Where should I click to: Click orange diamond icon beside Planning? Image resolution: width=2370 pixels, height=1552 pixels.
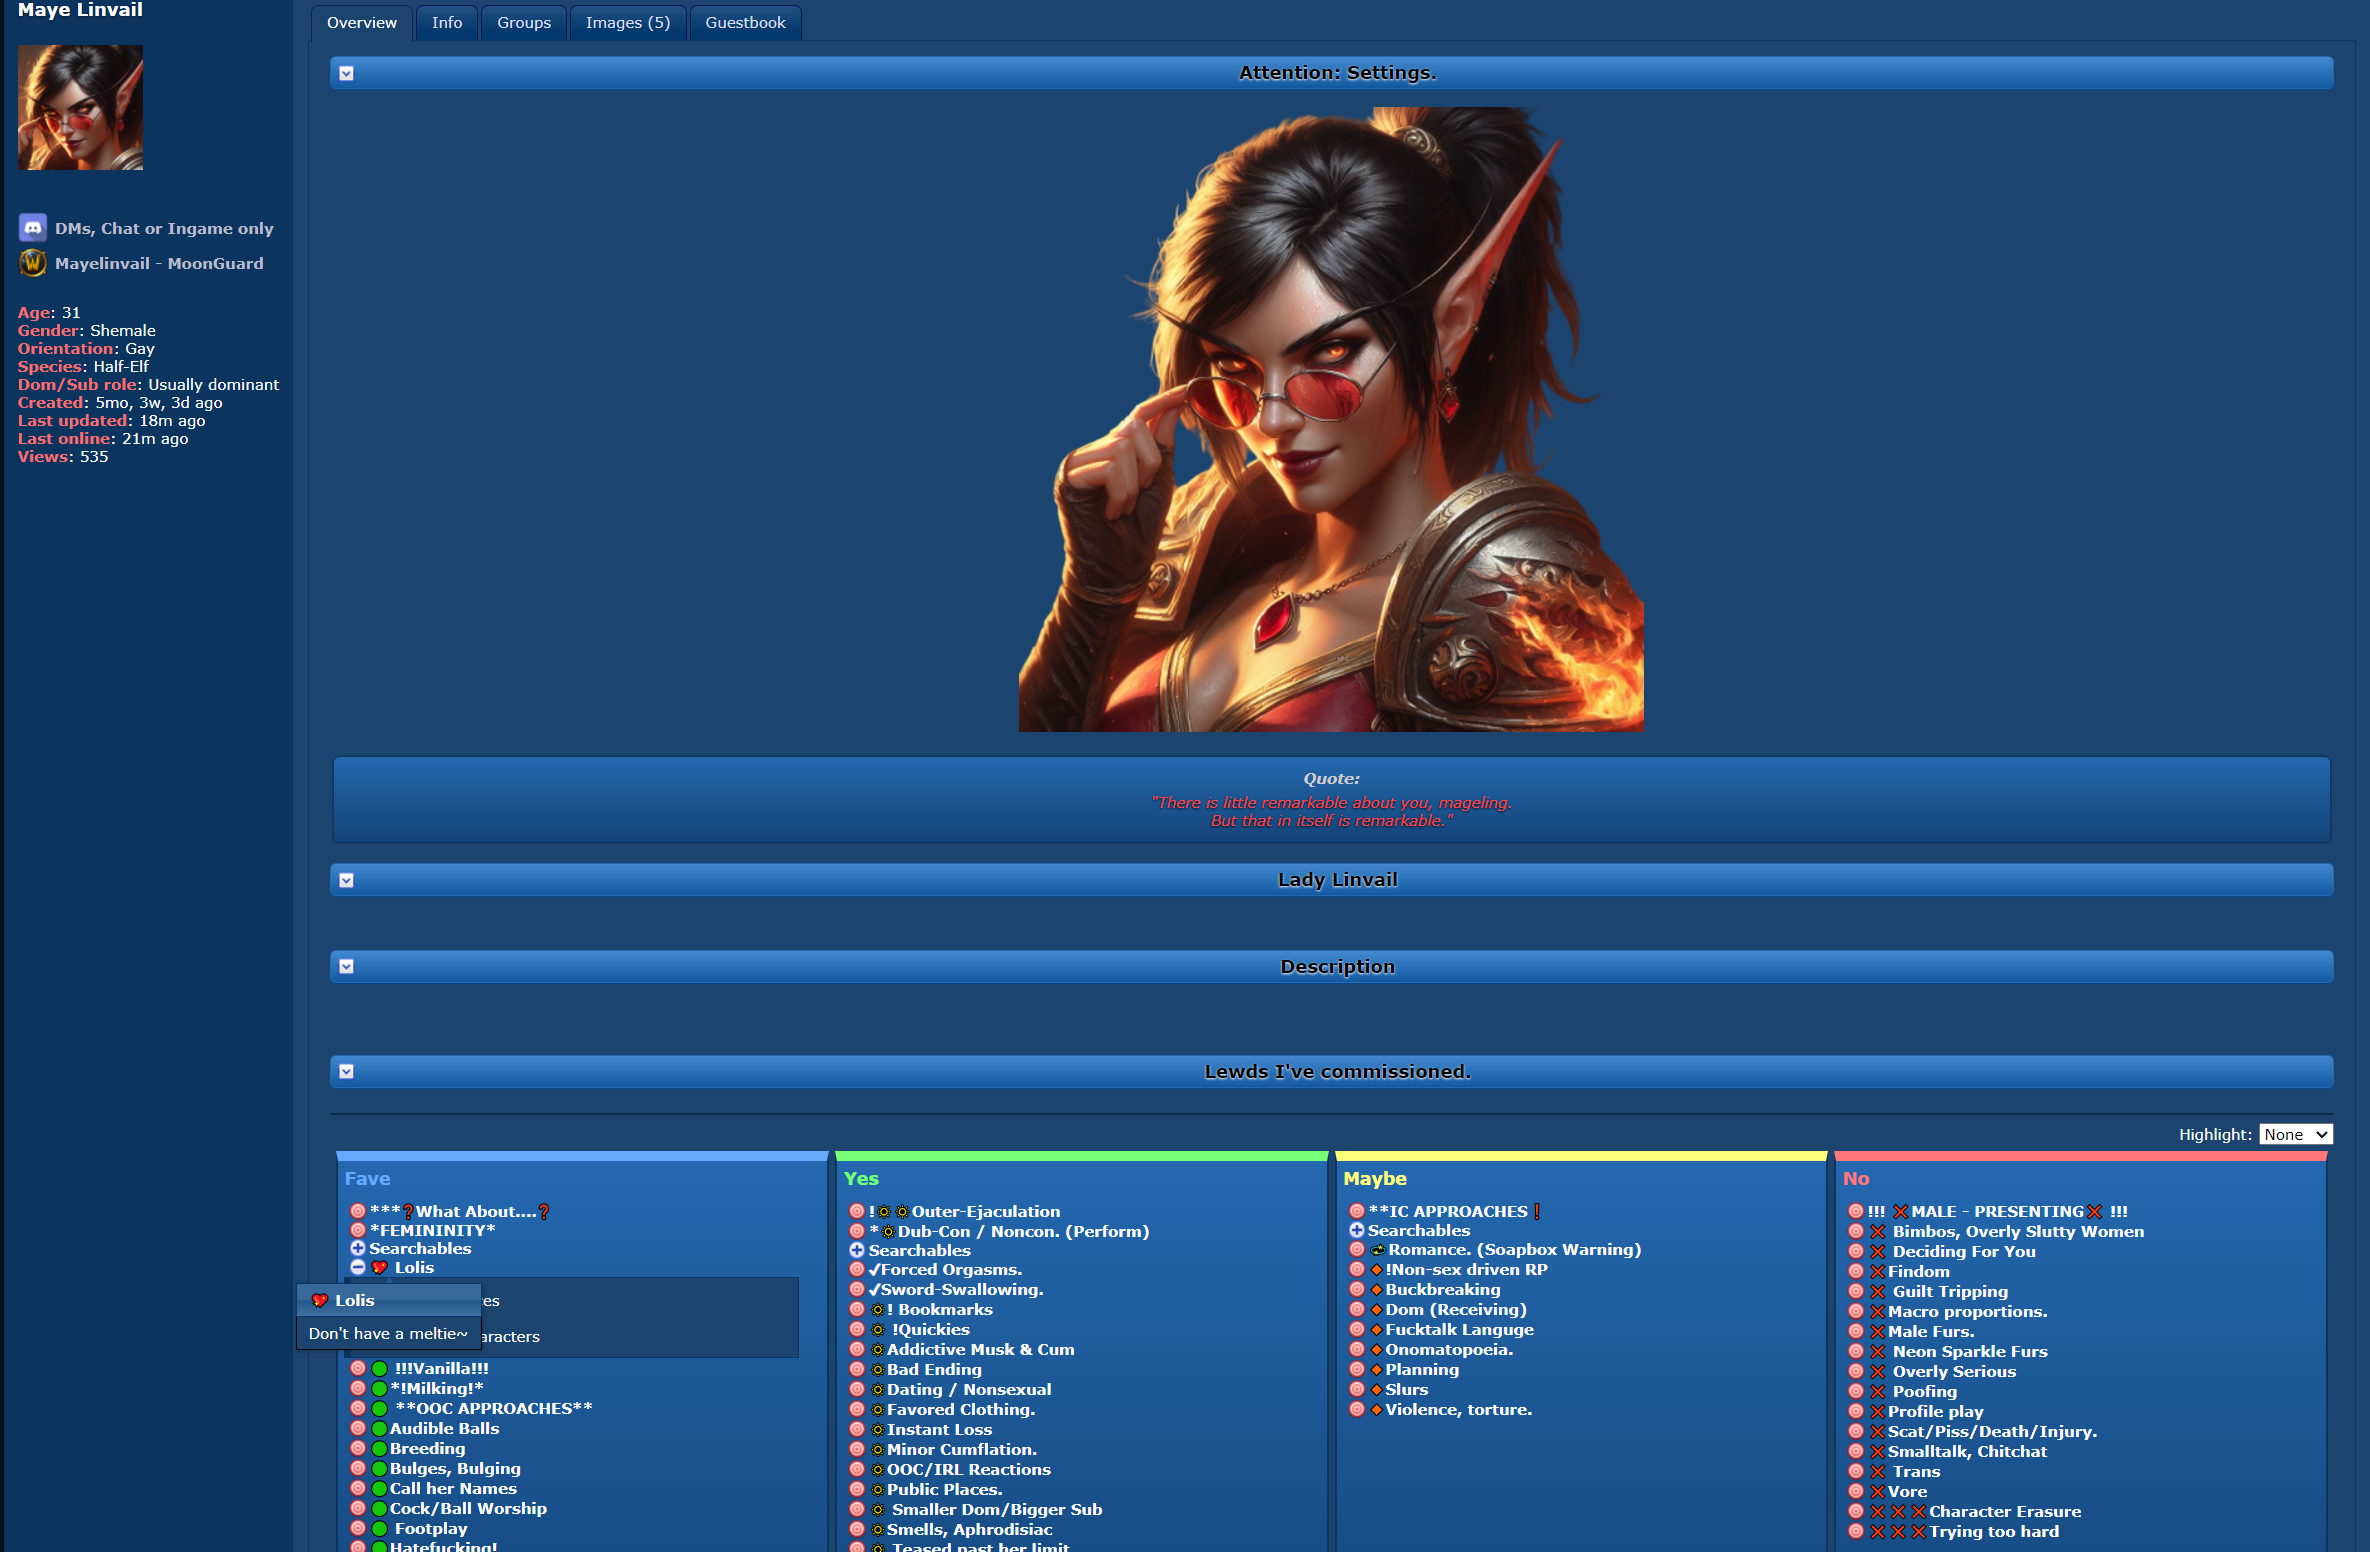coord(1377,1369)
